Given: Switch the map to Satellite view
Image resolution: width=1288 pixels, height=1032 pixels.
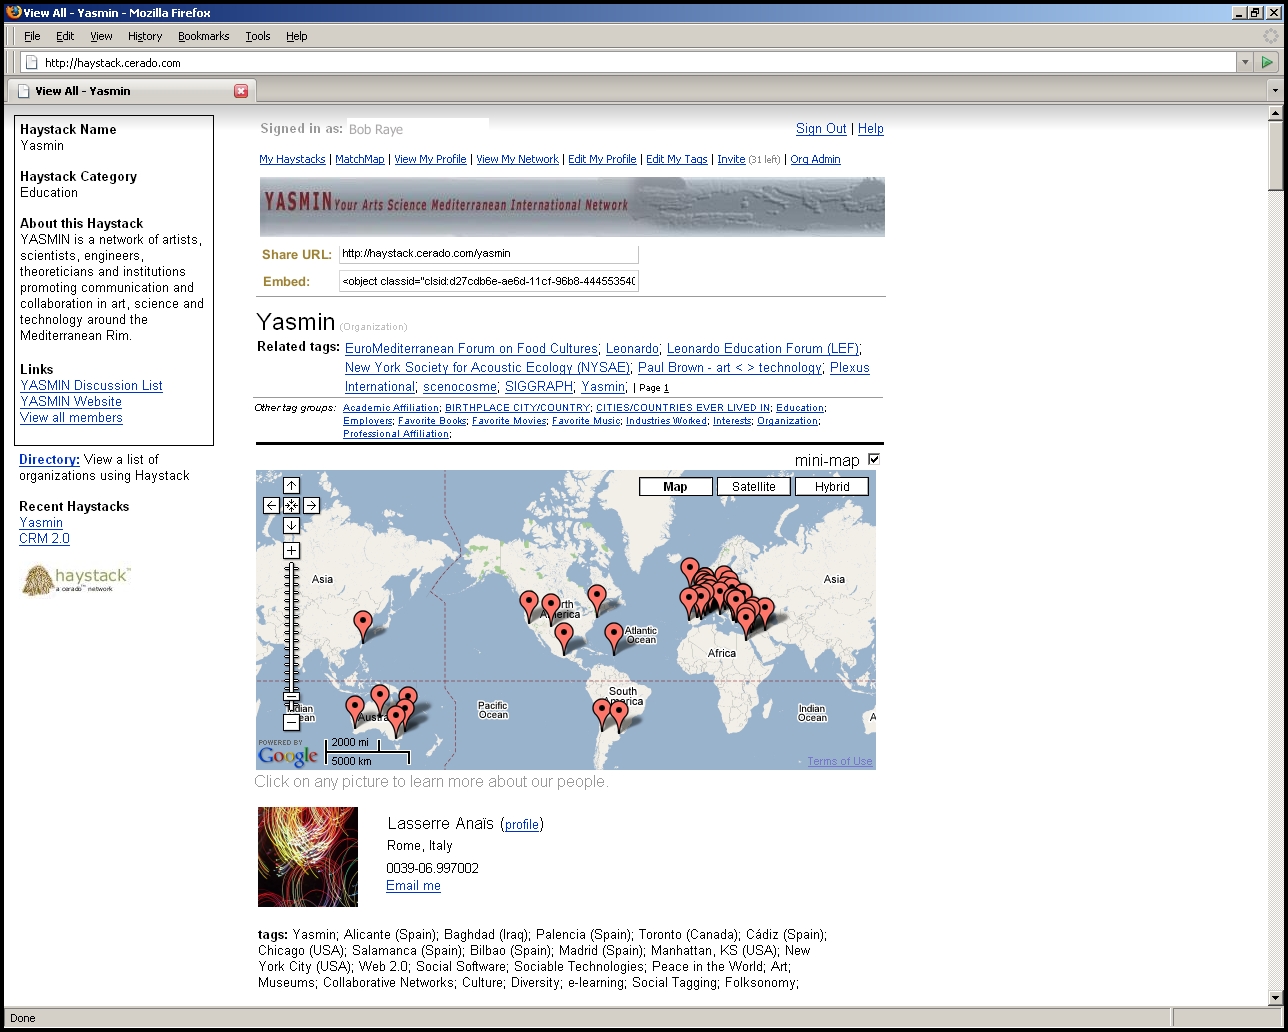Looking at the screenshot, I should (x=754, y=487).
